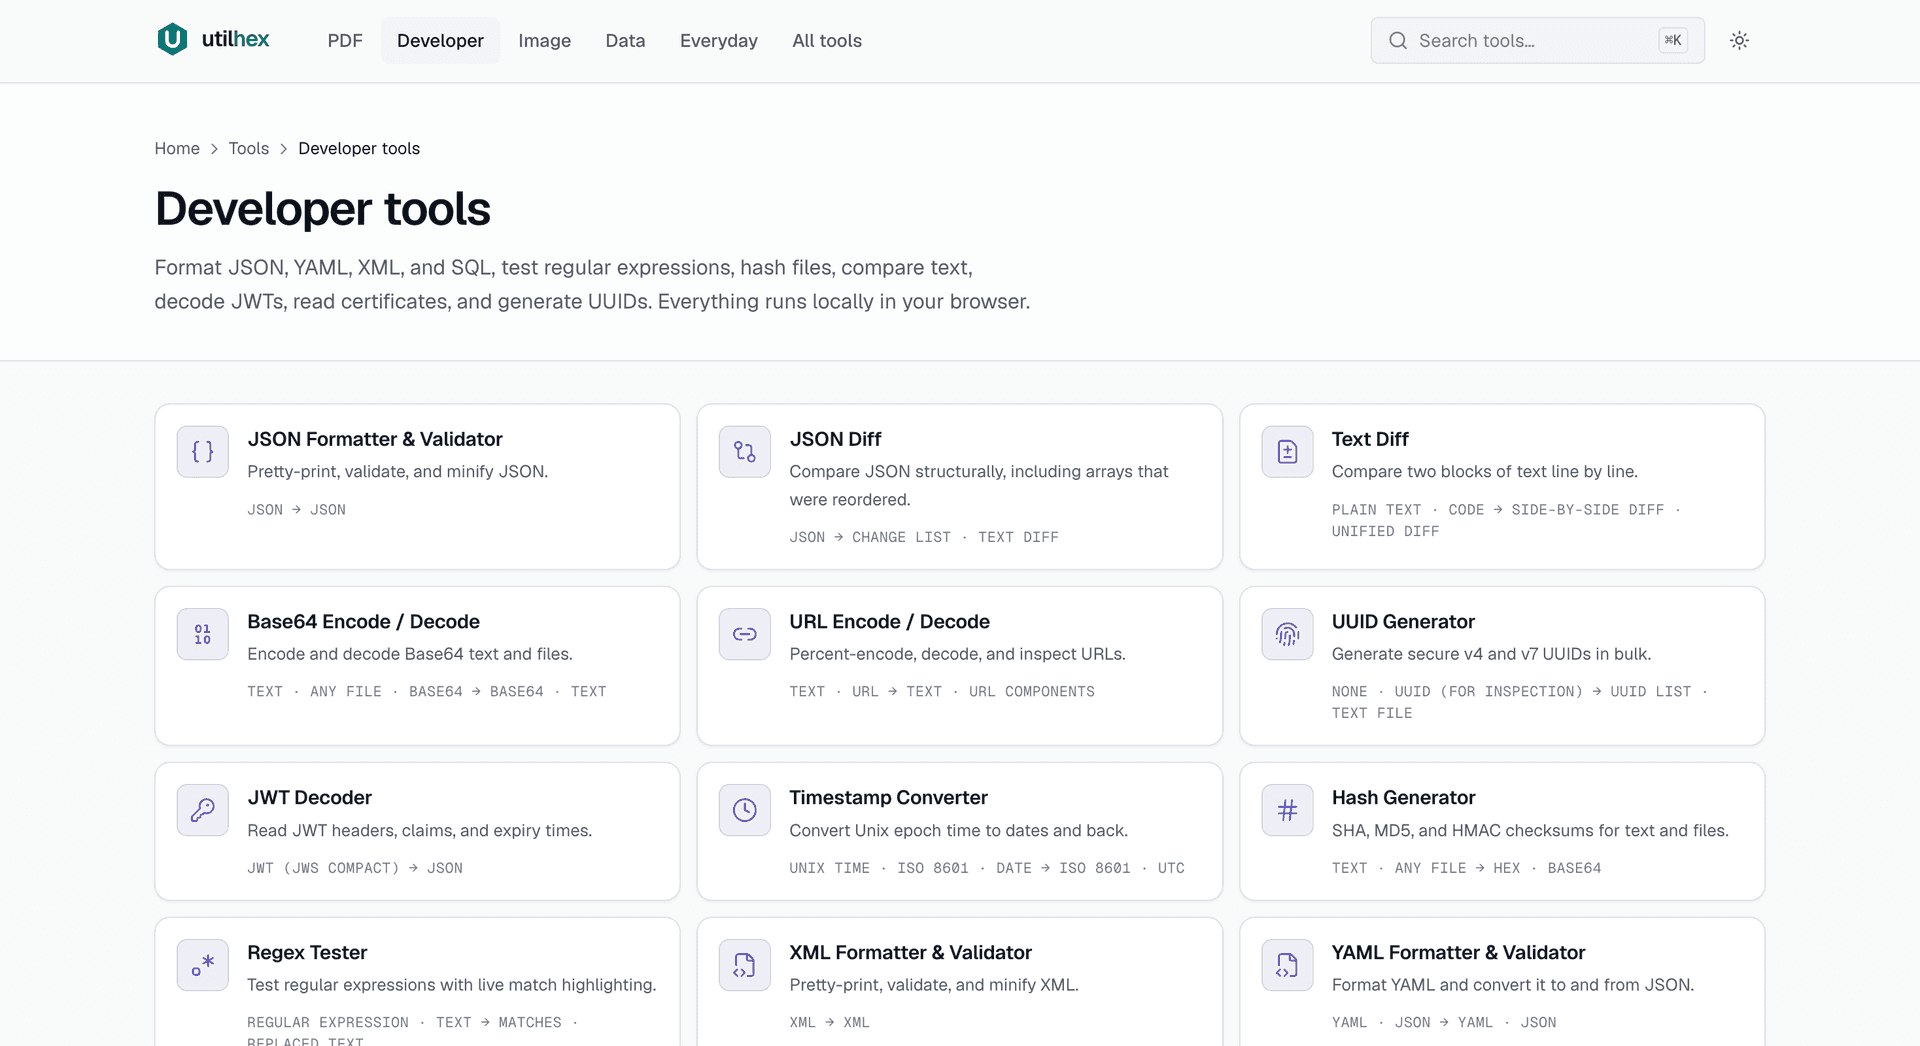
Task: Click the Tools breadcrumb link
Action: pos(249,148)
